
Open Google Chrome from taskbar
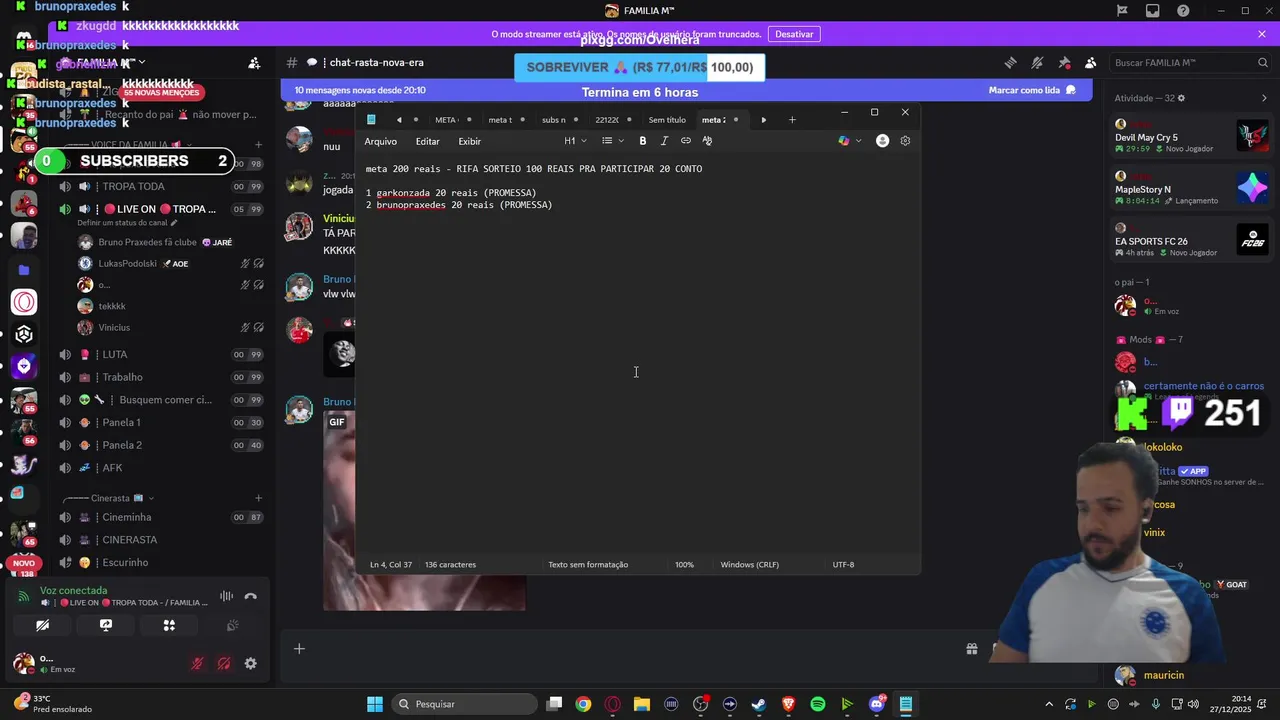click(x=583, y=704)
